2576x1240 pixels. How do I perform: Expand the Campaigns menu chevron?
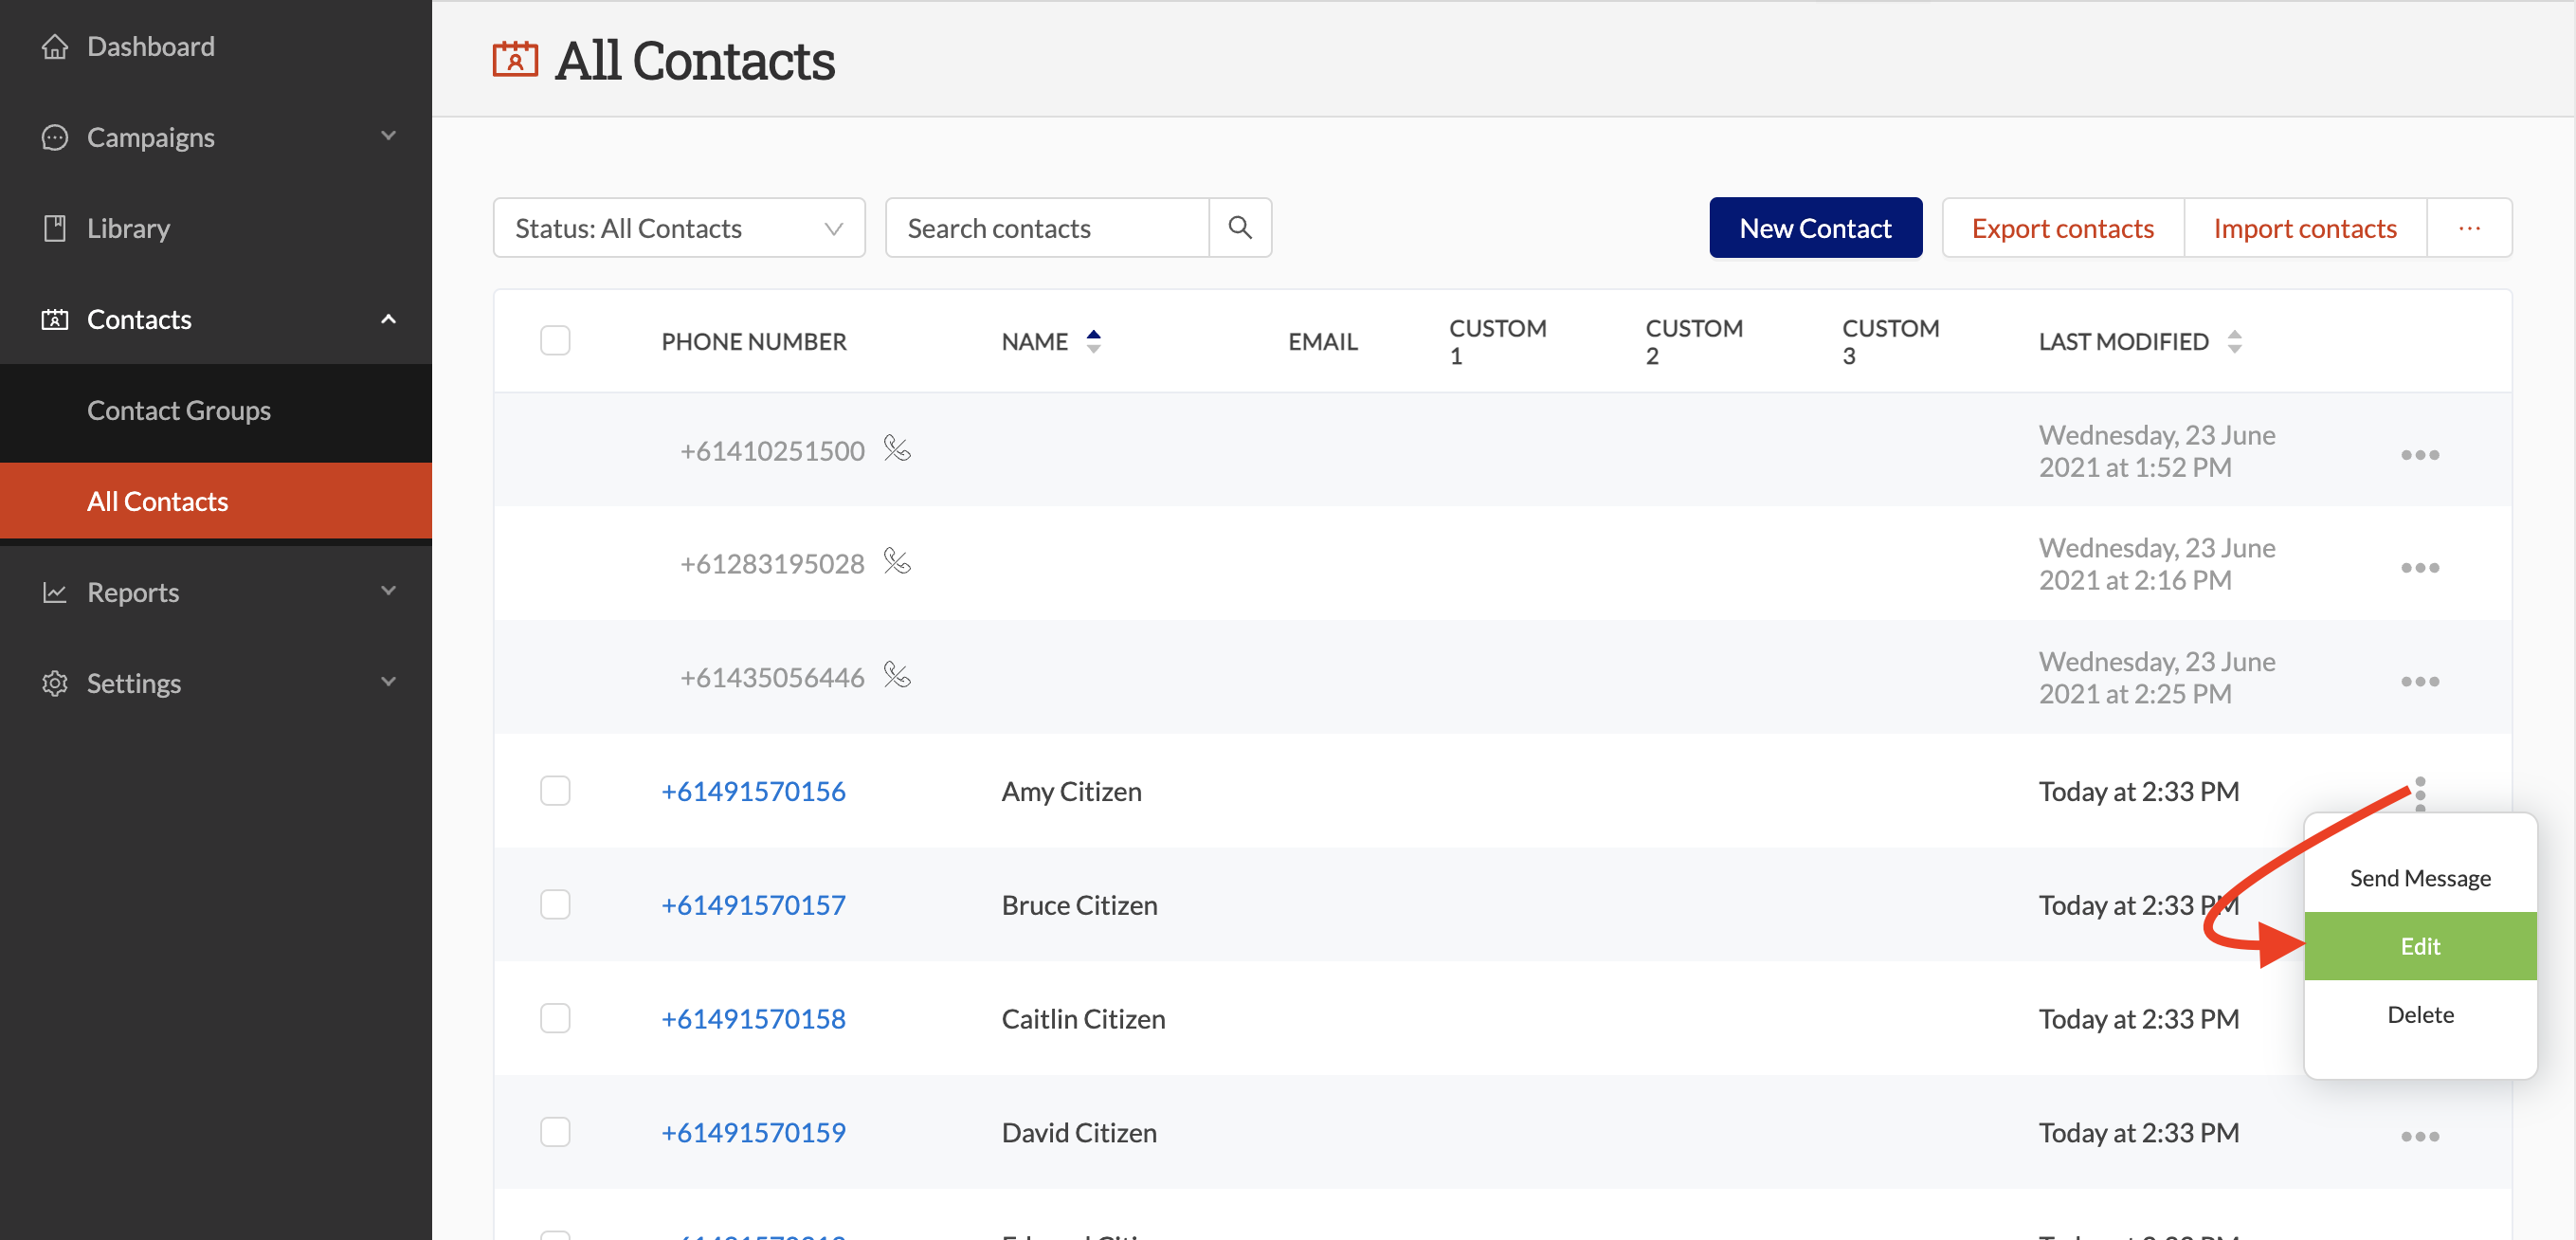389,136
